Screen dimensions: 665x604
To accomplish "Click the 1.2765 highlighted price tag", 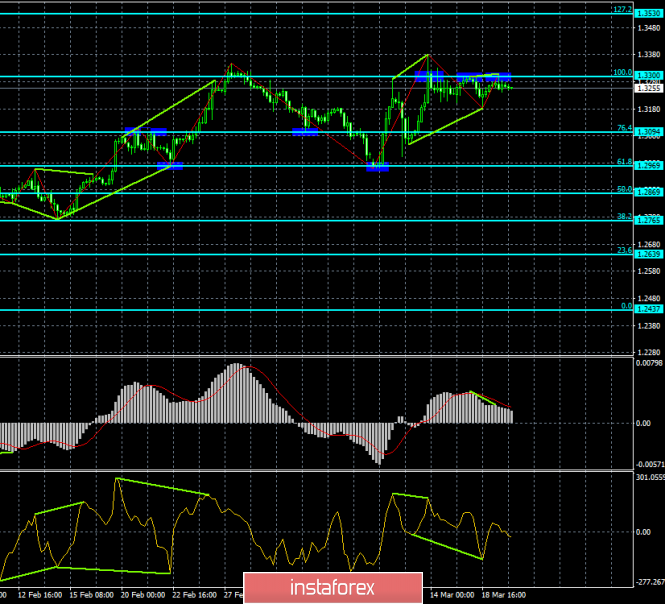I will 649,221.
